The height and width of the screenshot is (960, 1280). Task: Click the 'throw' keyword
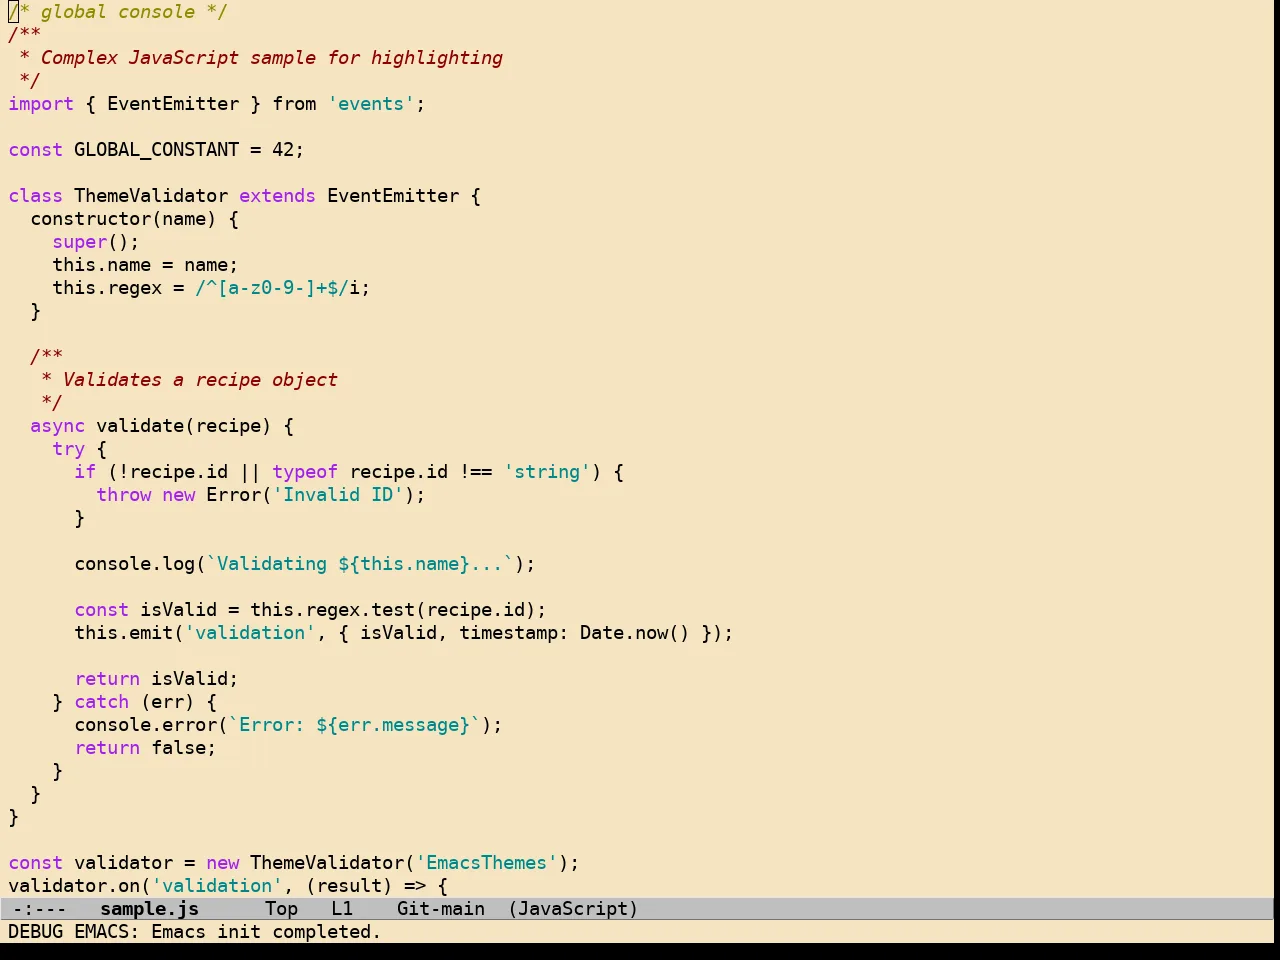click(123, 495)
